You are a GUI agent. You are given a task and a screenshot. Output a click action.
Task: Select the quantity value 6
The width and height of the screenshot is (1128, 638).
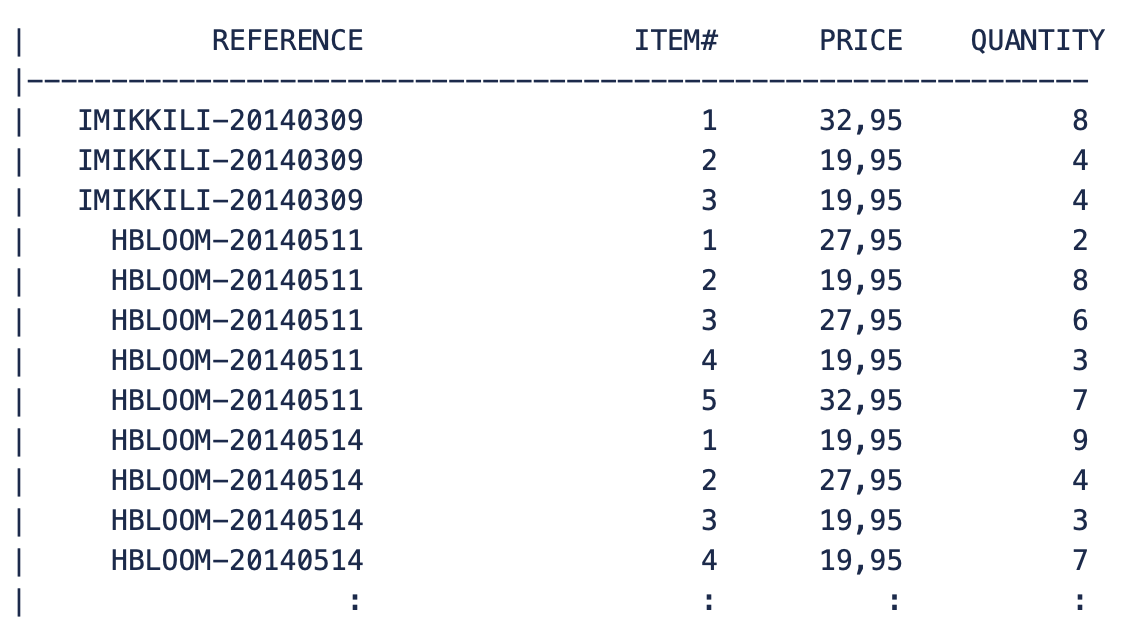click(1079, 321)
